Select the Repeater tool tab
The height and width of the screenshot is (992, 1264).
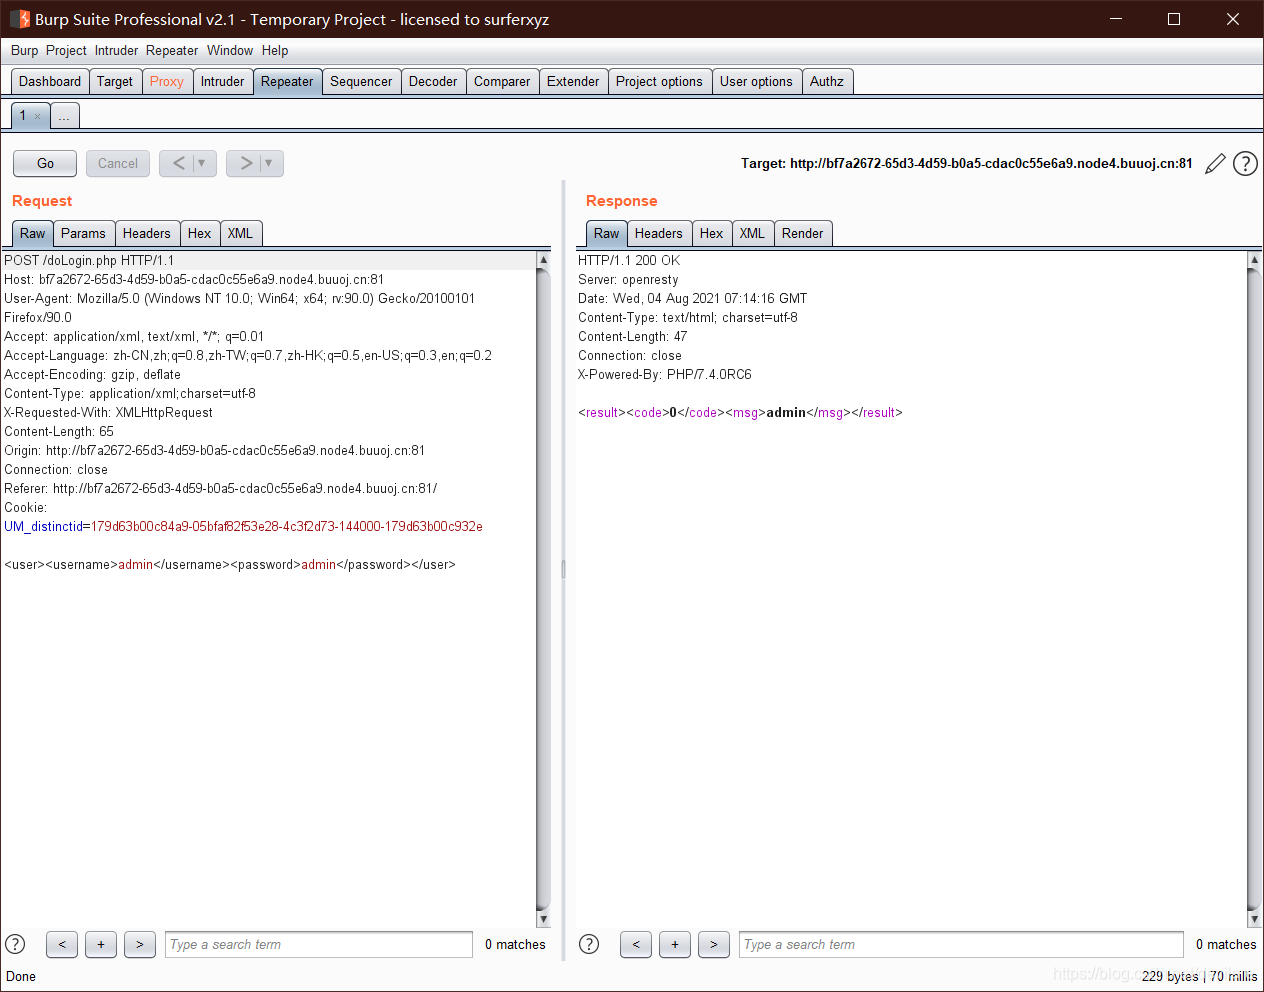click(x=287, y=82)
